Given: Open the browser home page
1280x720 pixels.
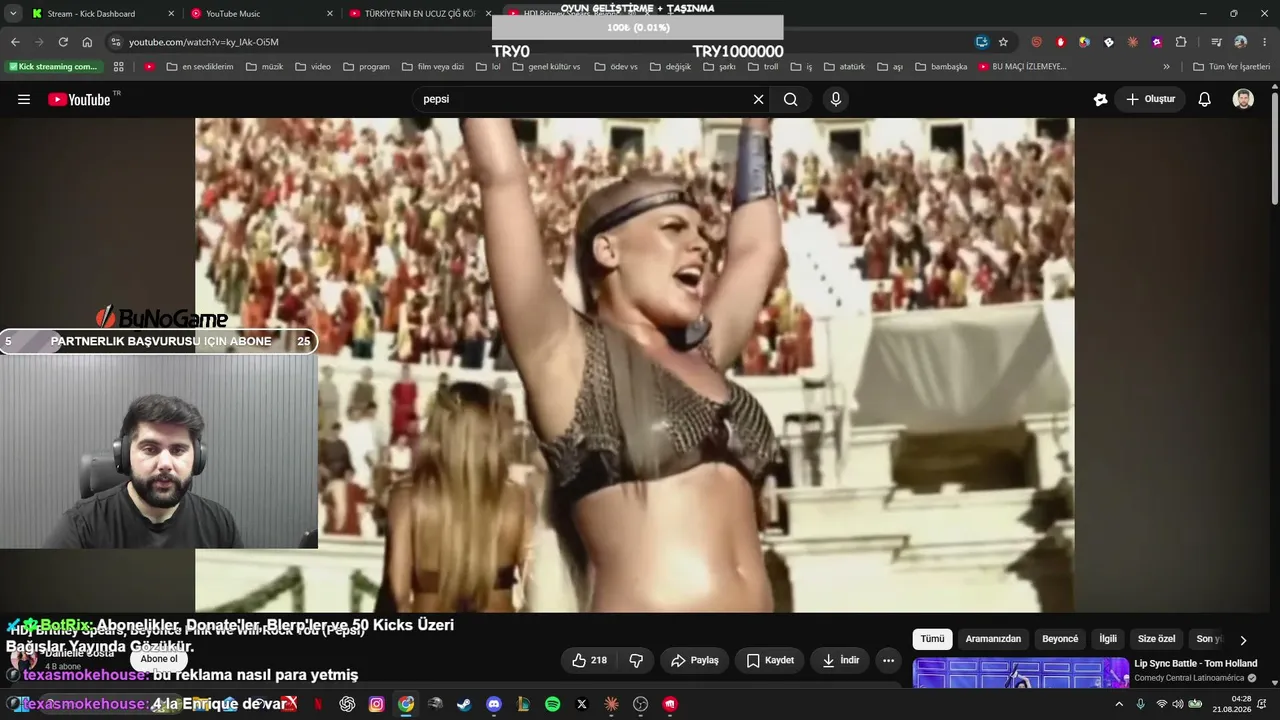Looking at the screenshot, I should (x=87, y=42).
